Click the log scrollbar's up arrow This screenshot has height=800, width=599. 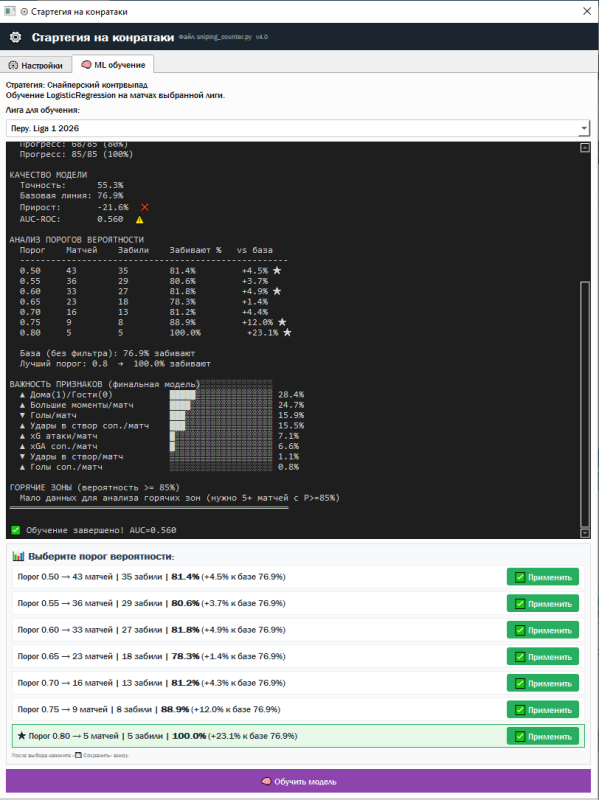click(585, 148)
